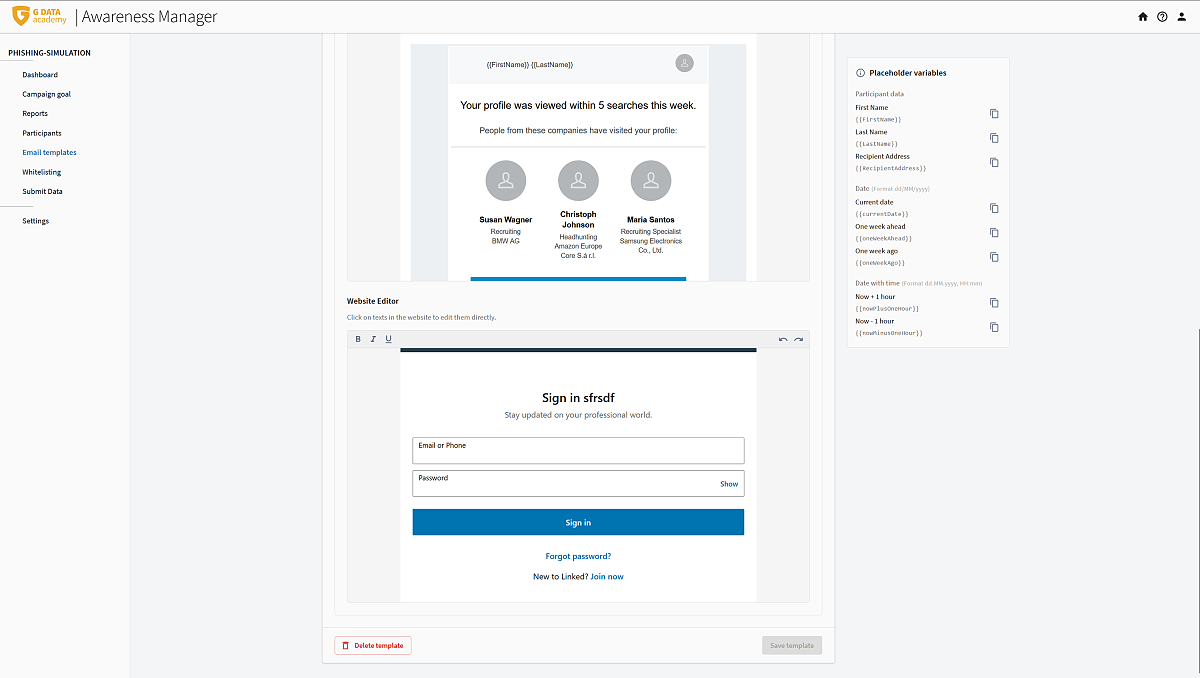Click the Awareness Manager title
This screenshot has width=1200, height=678.
(x=149, y=17)
